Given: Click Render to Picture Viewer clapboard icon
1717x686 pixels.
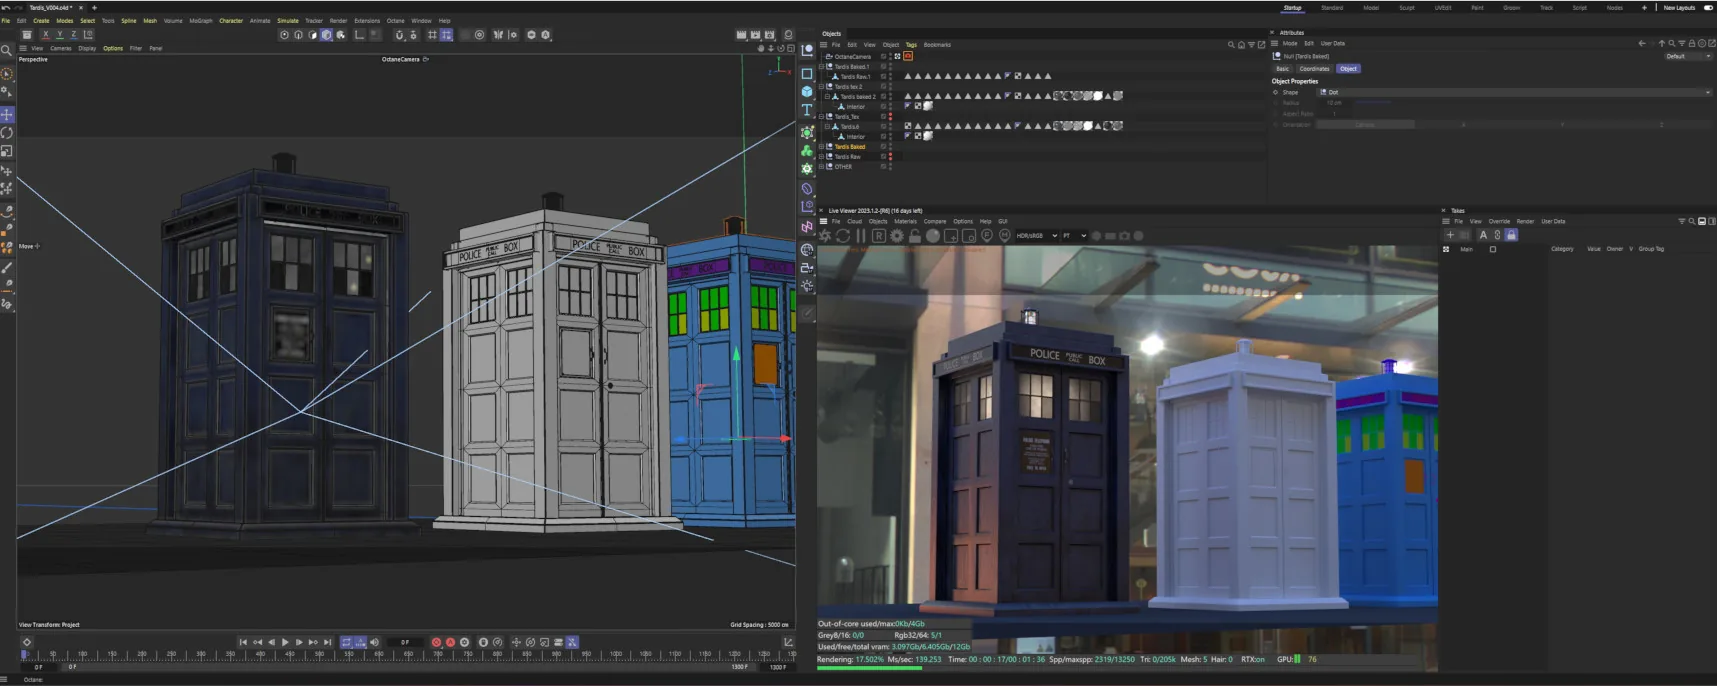Looking at the screenshot, I should pyautogui.click(x=755, y=35).
